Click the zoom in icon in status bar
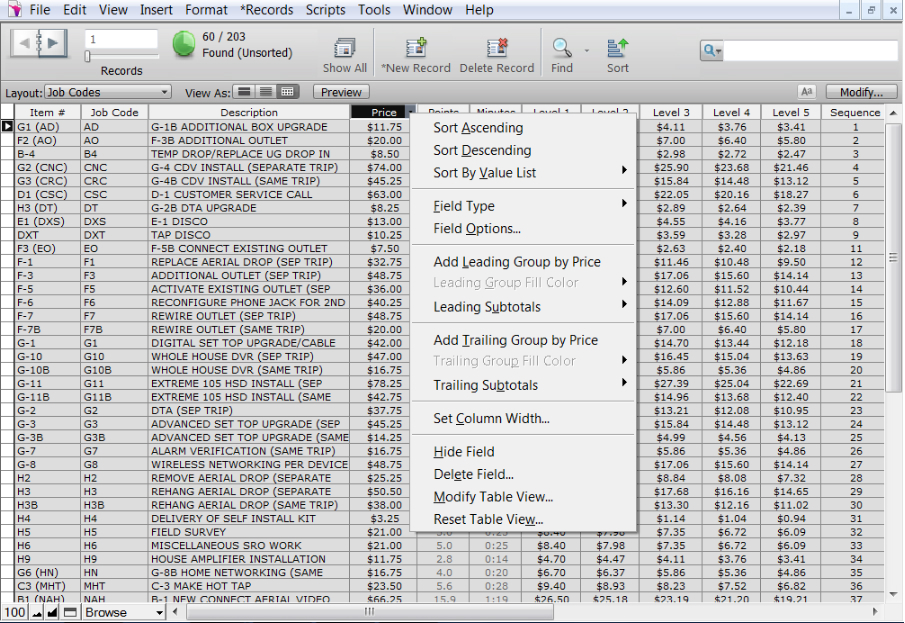This screenshot has height=623, width=905. [x=53, y=612]
